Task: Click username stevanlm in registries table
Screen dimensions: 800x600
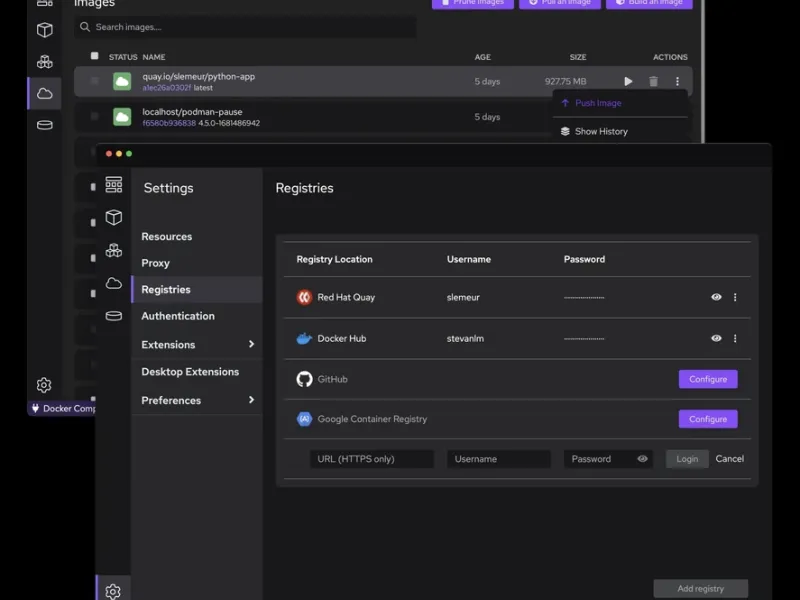Action: 465,338
